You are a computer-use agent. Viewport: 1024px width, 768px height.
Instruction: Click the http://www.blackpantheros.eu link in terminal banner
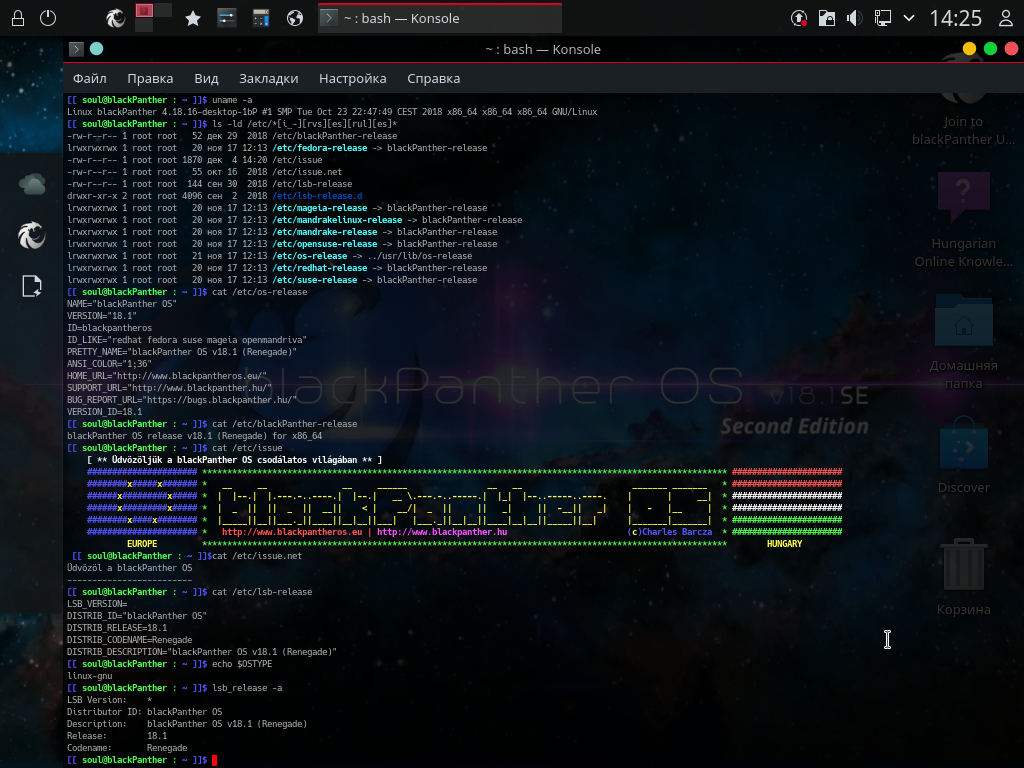pos(292,532)
